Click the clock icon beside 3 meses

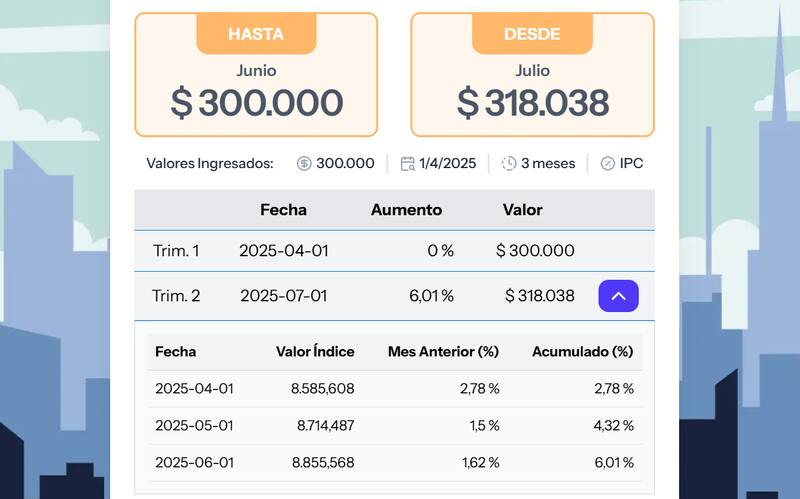click(x=509, y=163)
